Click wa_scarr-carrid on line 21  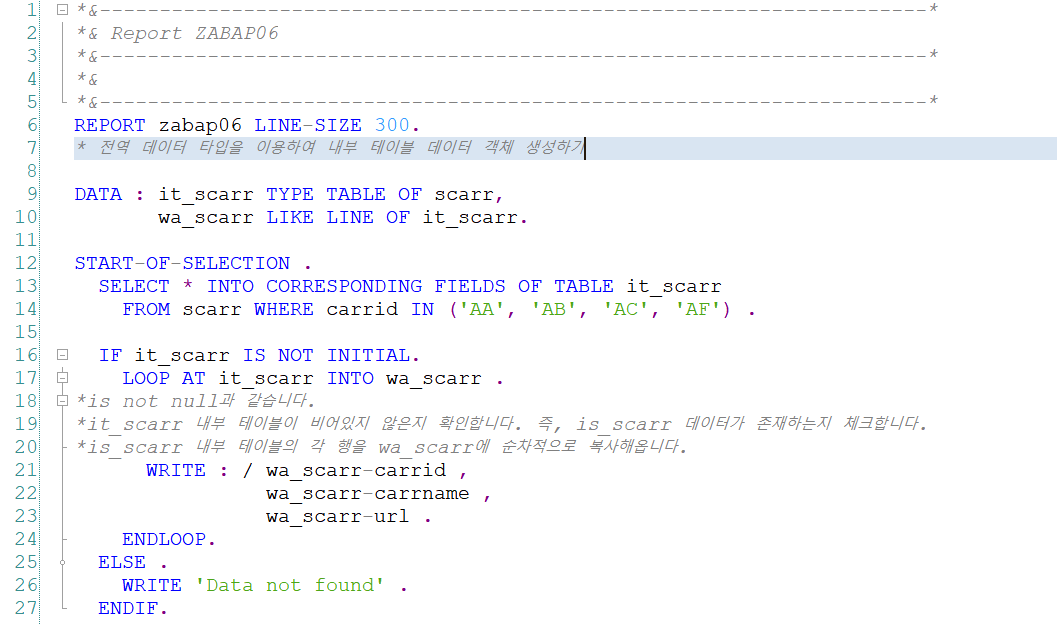click(356, 471)
